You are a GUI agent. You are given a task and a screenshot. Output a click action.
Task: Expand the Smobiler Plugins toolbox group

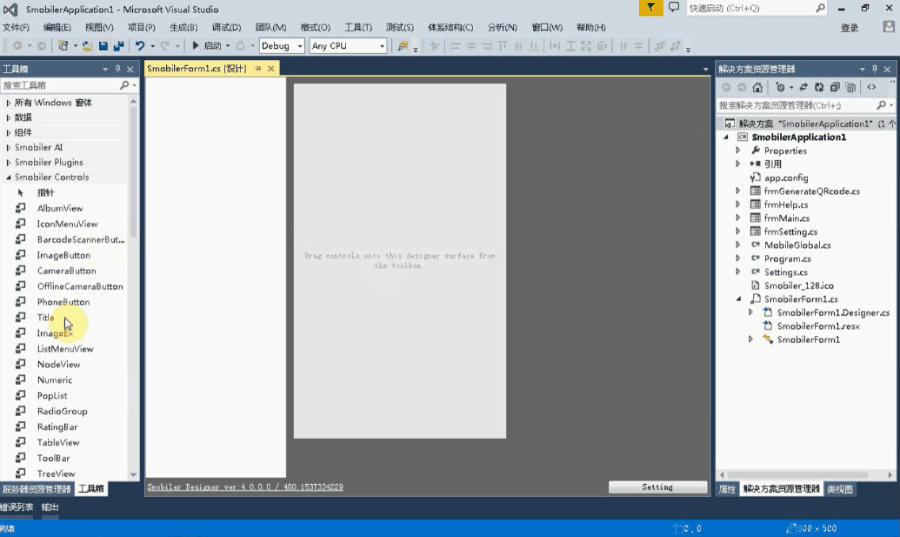(x=8, y=162)
